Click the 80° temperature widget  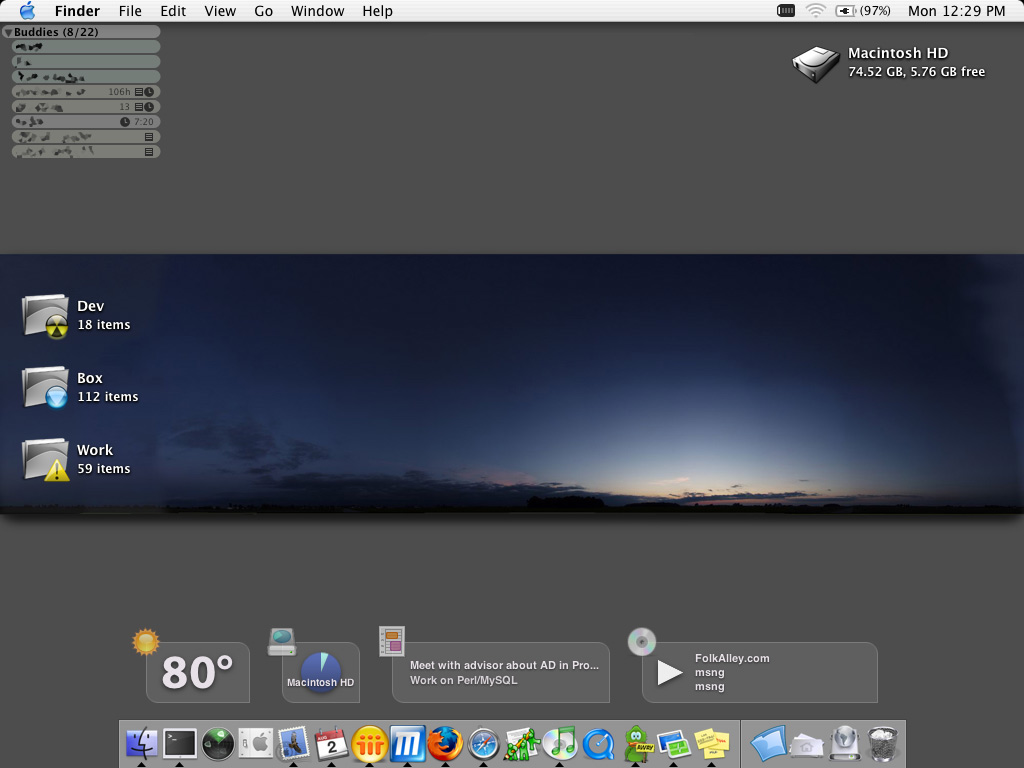[197, 673]
